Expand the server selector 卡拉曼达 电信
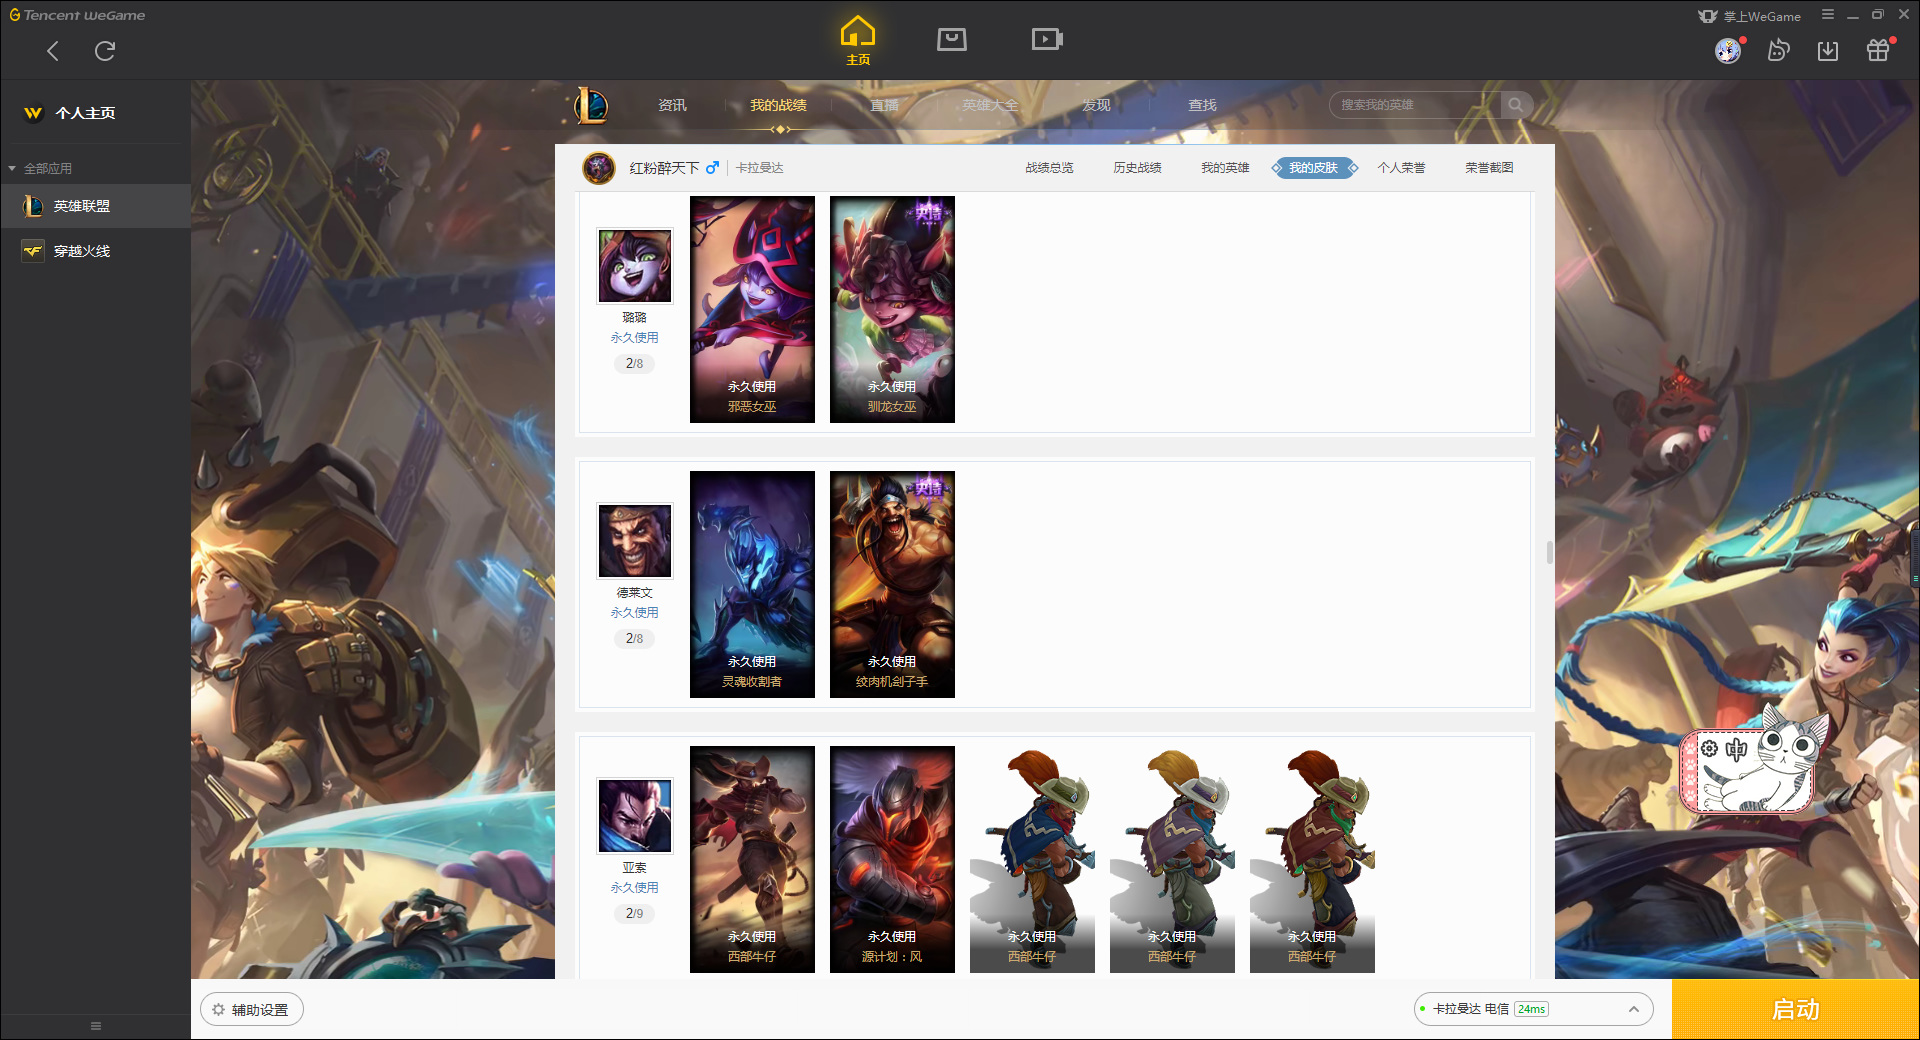1920x1040 pixels. pos(1533,1009)
